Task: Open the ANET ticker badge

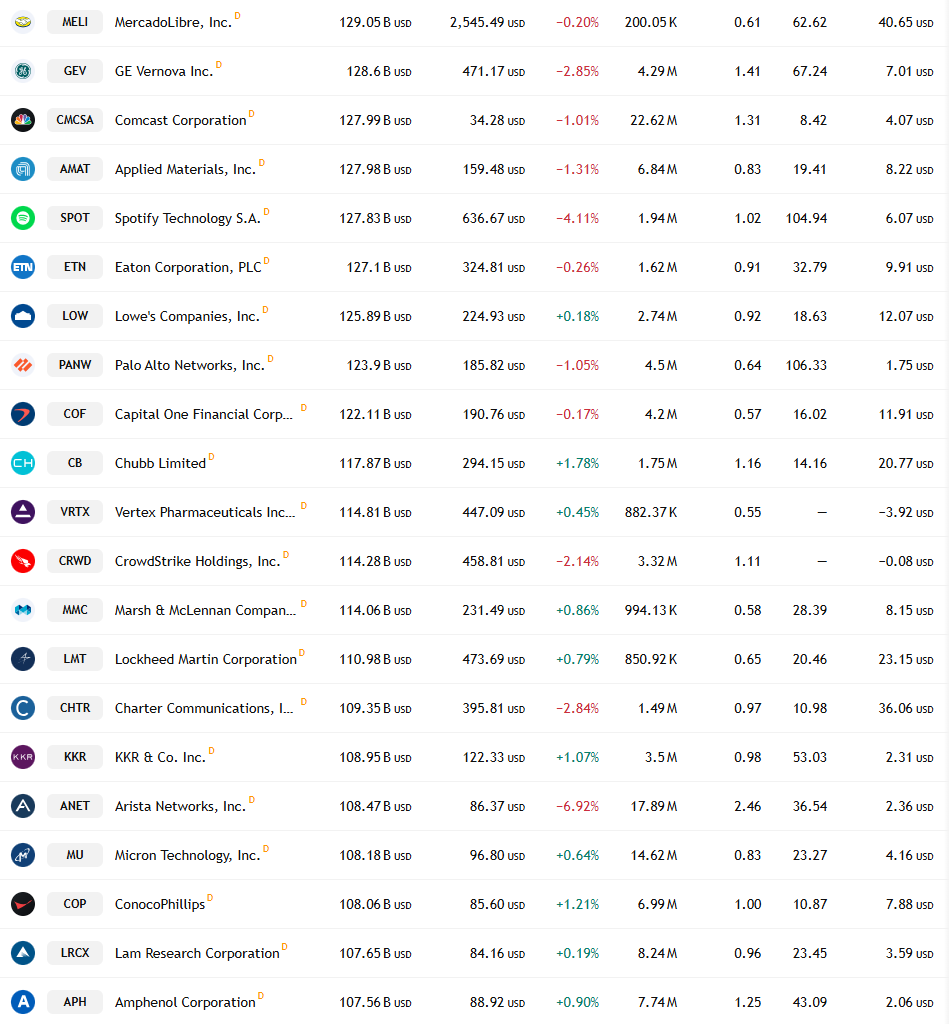Action: [75, 806]
